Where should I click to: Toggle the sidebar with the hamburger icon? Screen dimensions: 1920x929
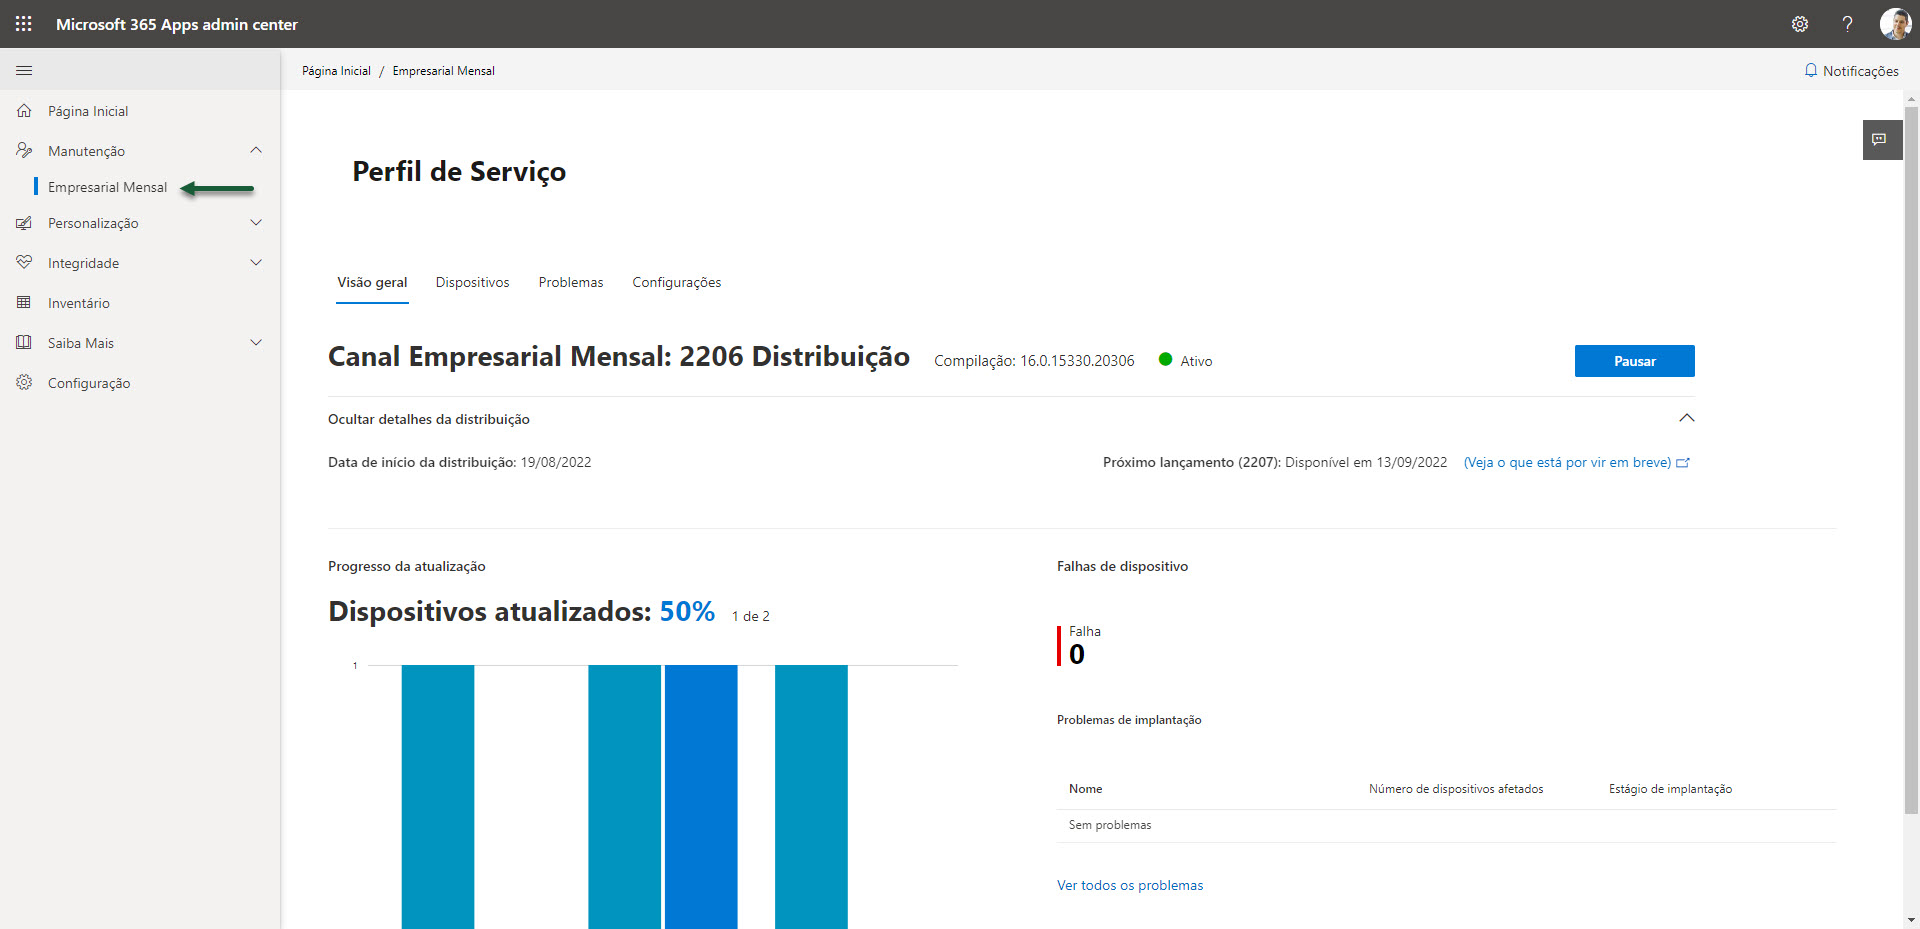tap(24, 70)
